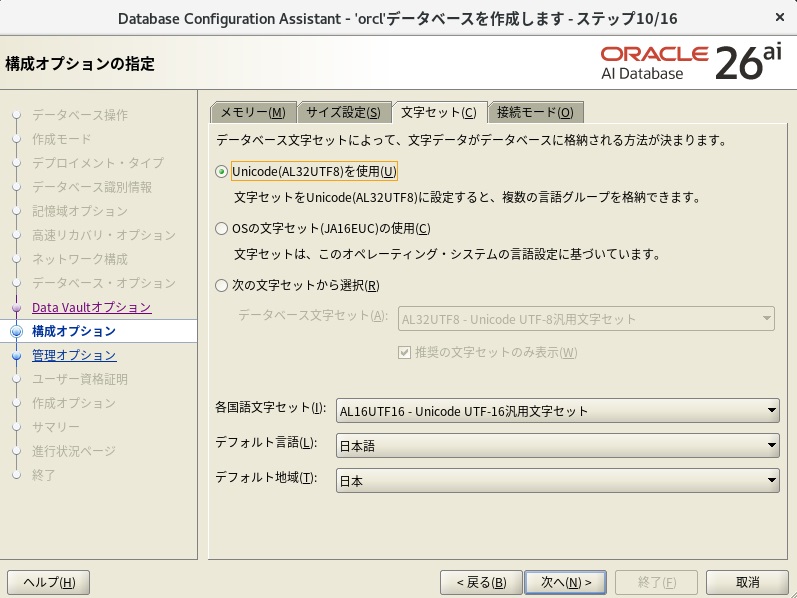Go back with < 戻る(B) button
The image size is (797, 598).
[481, 582]
